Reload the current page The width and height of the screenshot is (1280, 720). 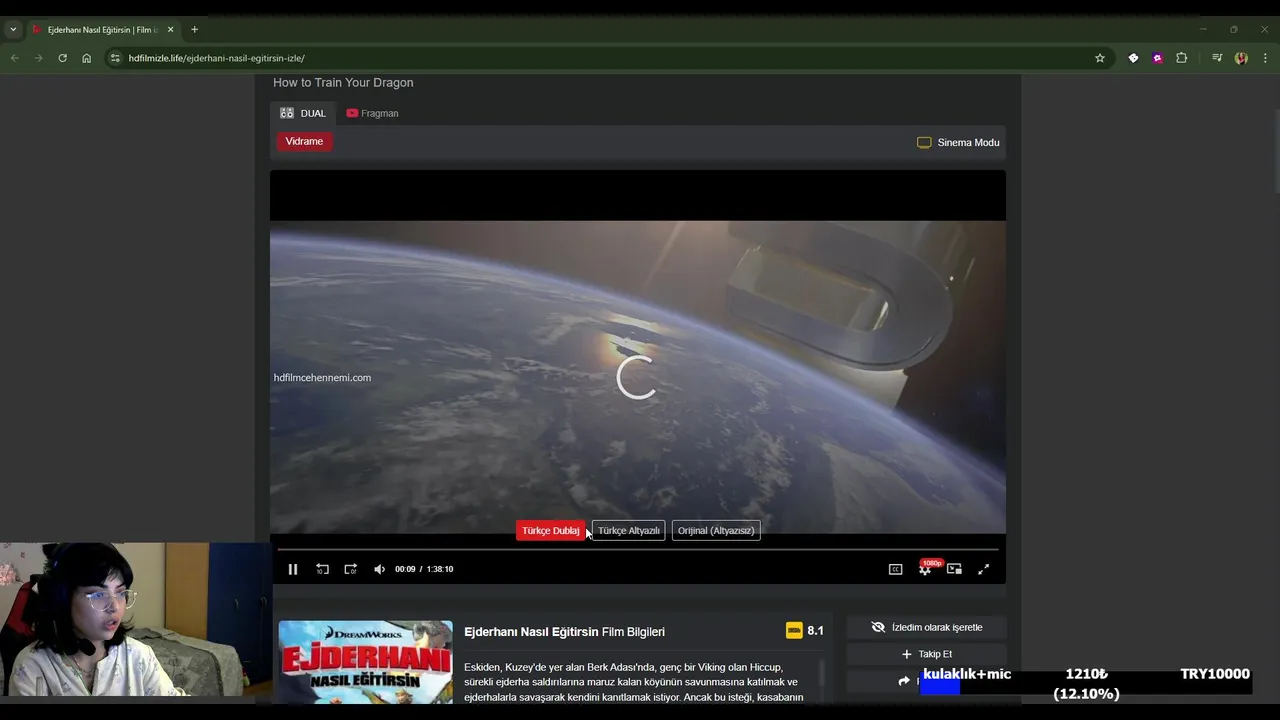[62, 58]
